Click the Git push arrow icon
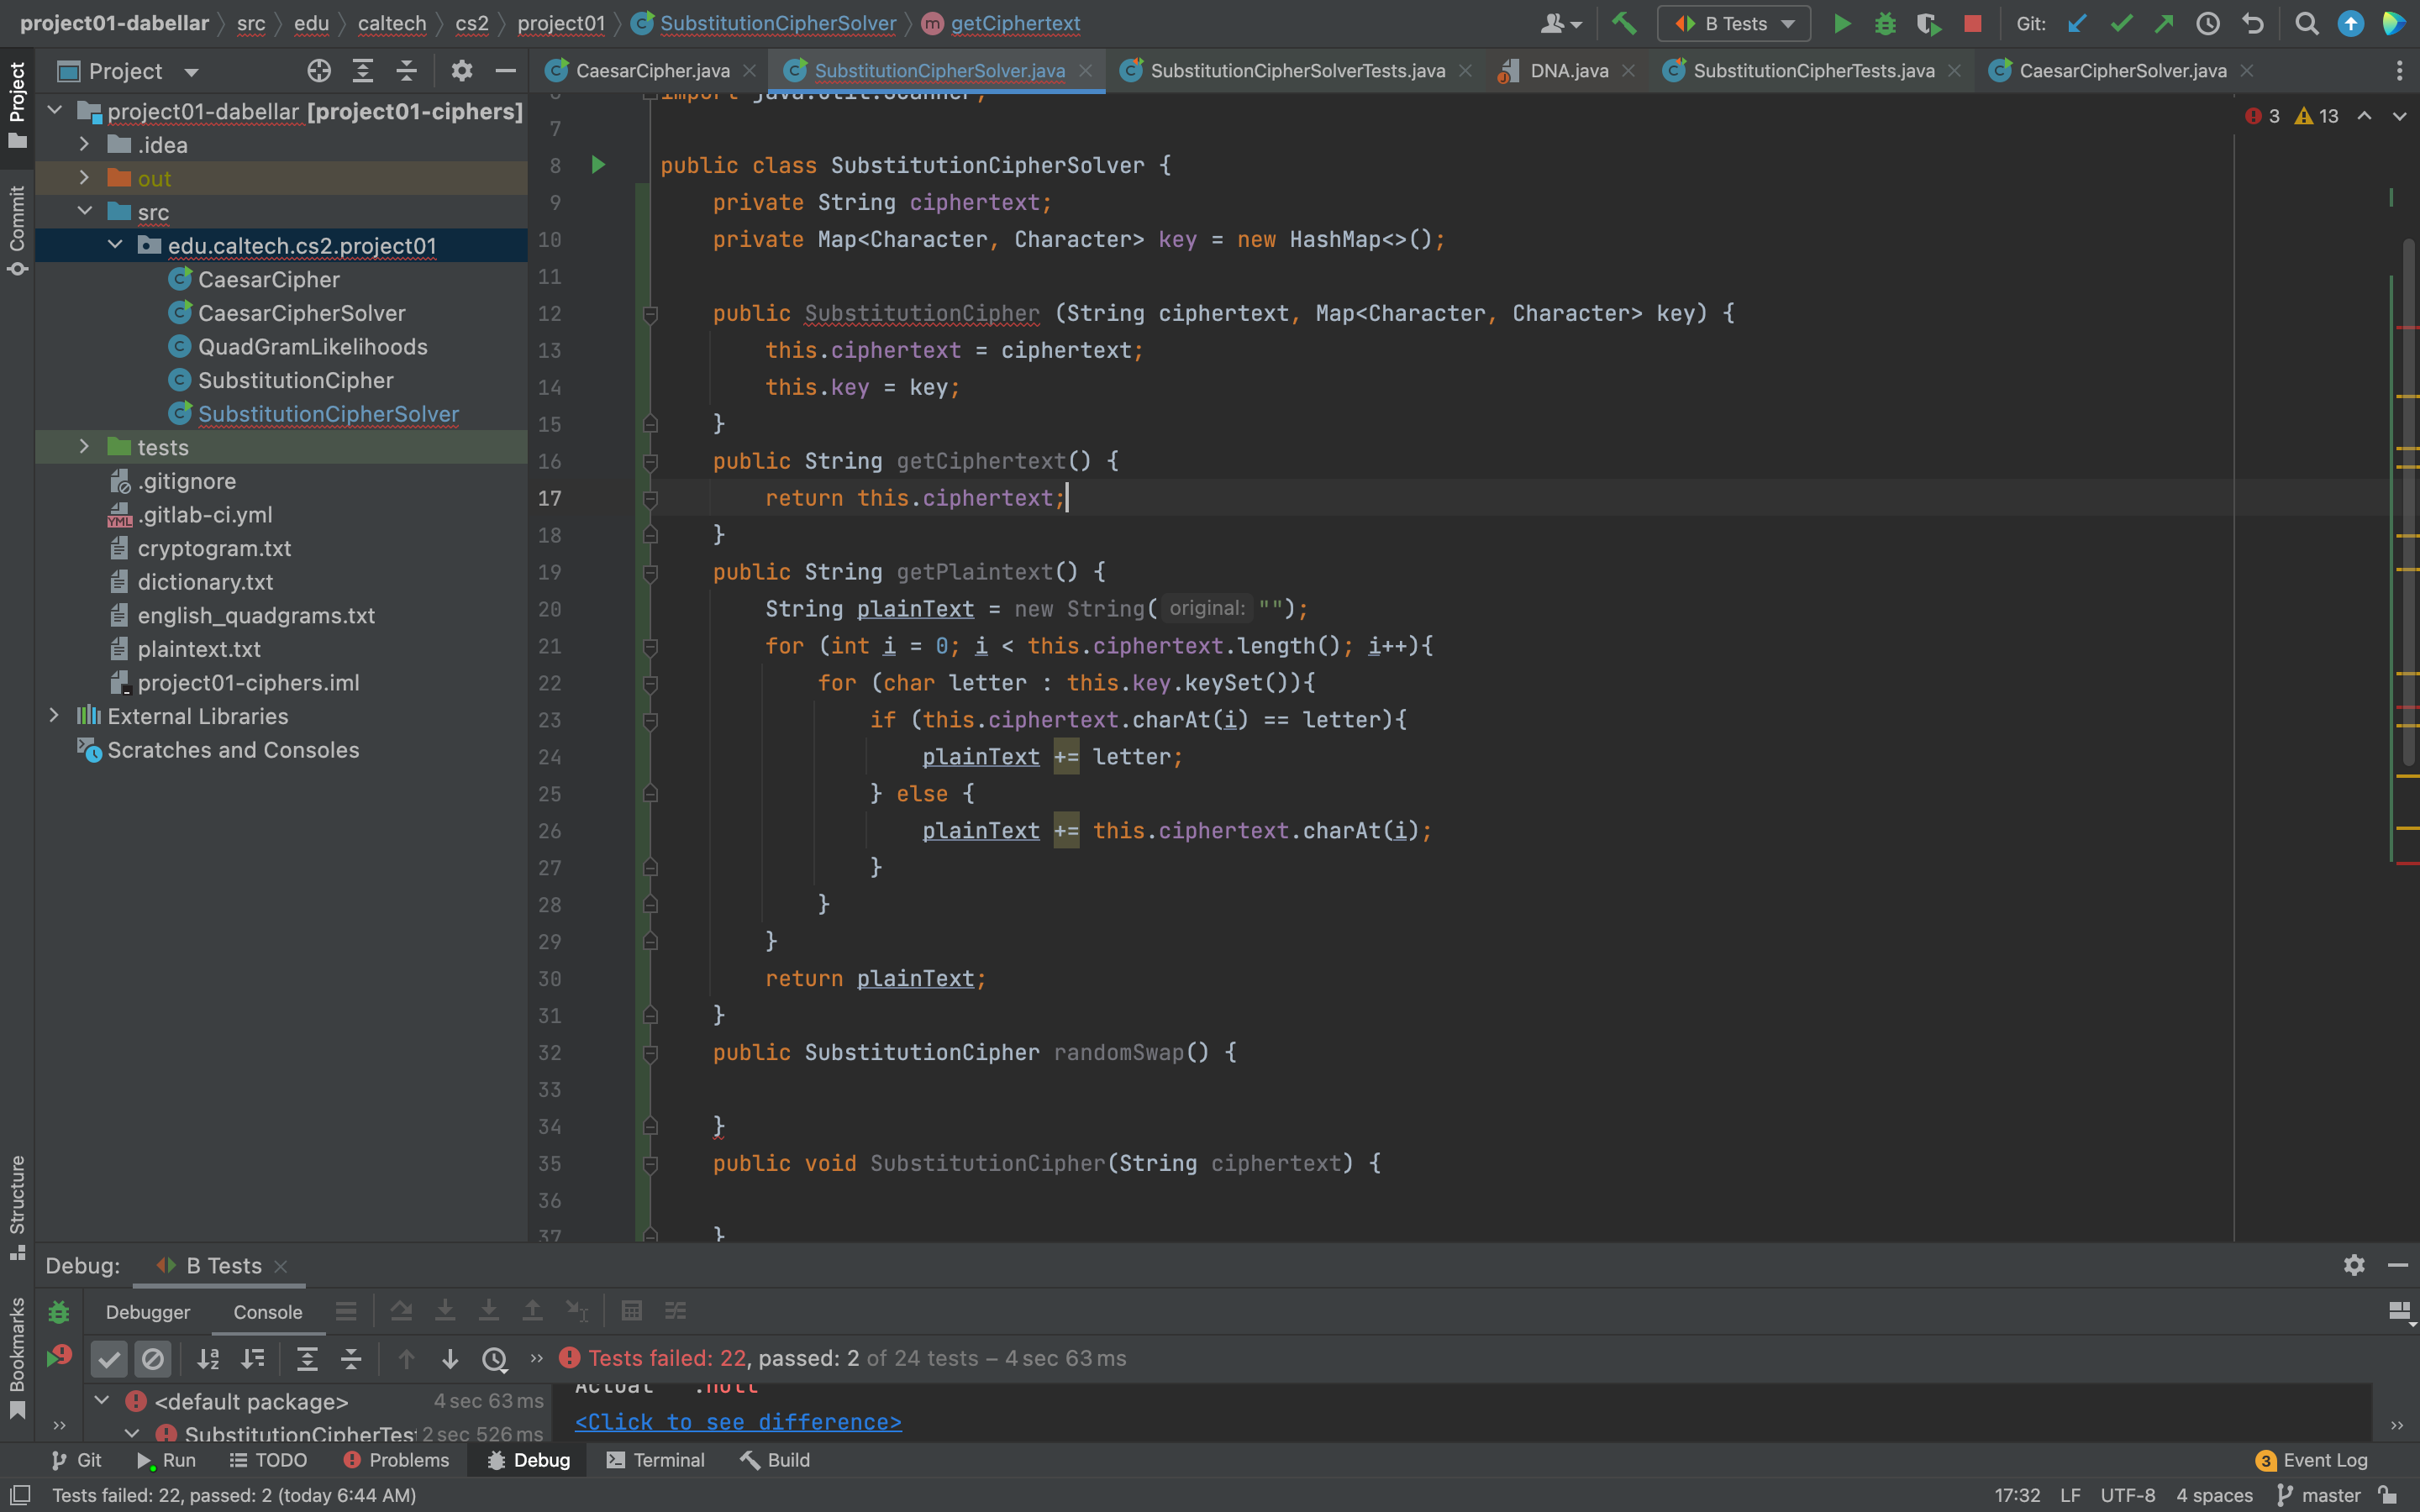This screenshot has height=1512, width=2420. [2164, 23]
